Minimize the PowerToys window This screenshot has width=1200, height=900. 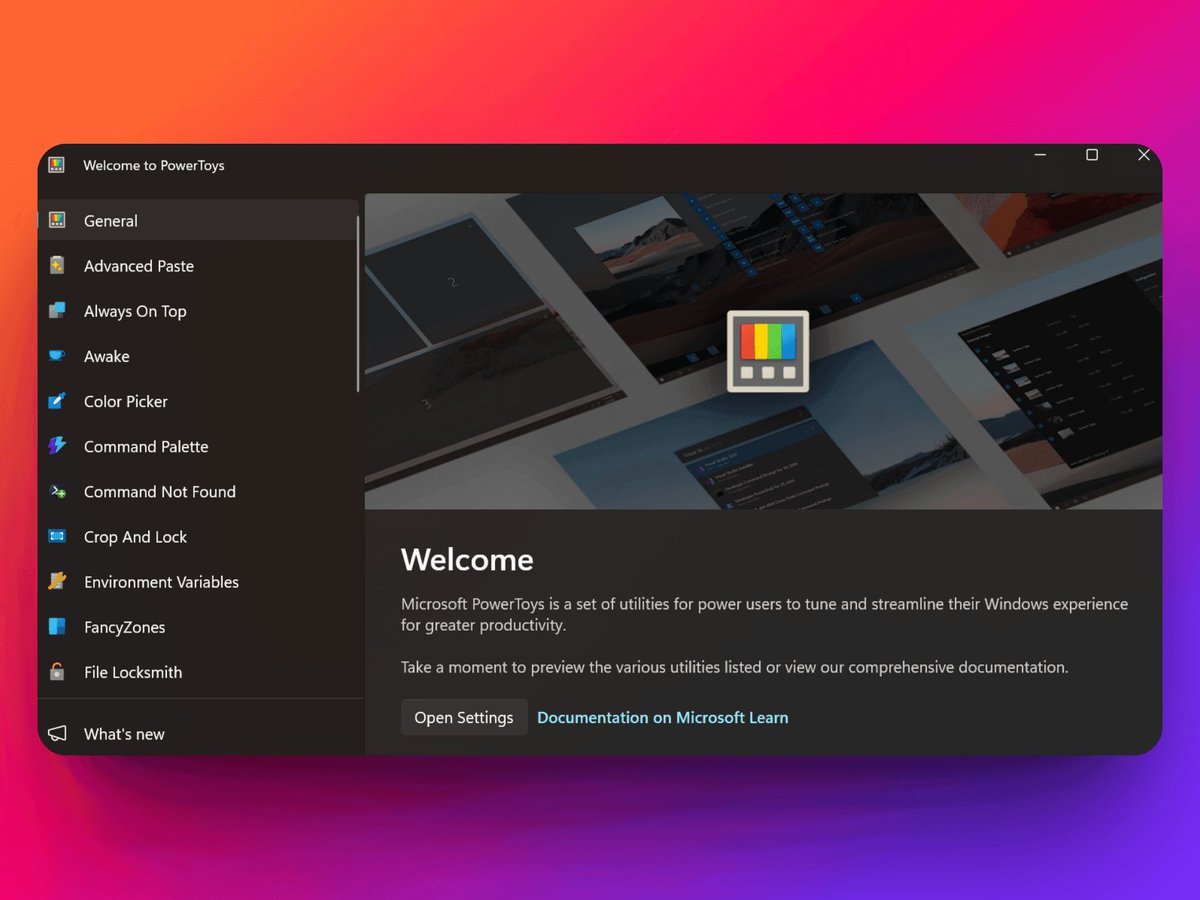coord(1041,155)
